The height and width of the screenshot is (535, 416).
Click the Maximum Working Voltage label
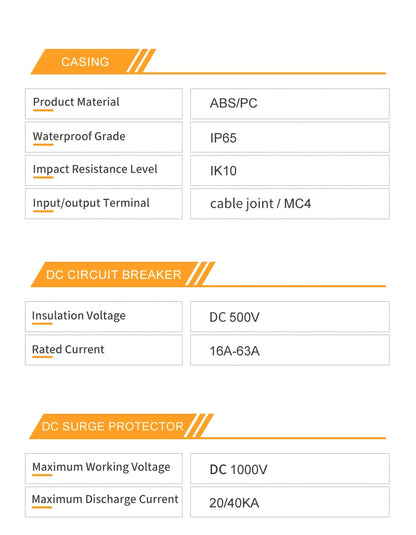click(x=101, y=467)
